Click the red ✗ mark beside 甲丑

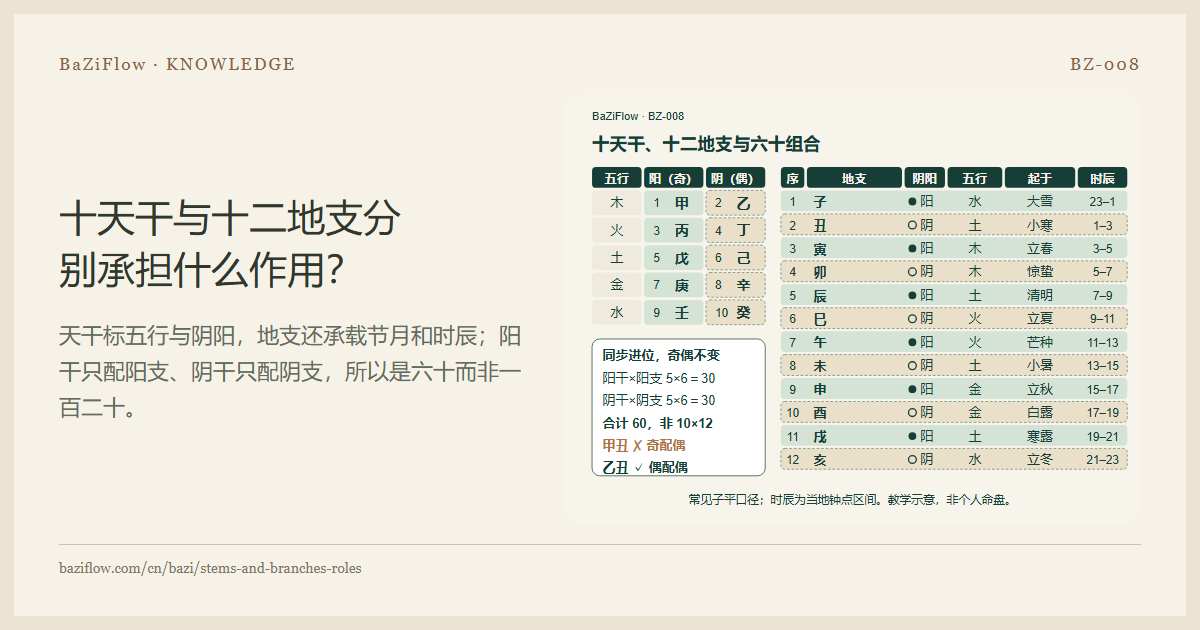pyautogui.click(x=637, y=445)
